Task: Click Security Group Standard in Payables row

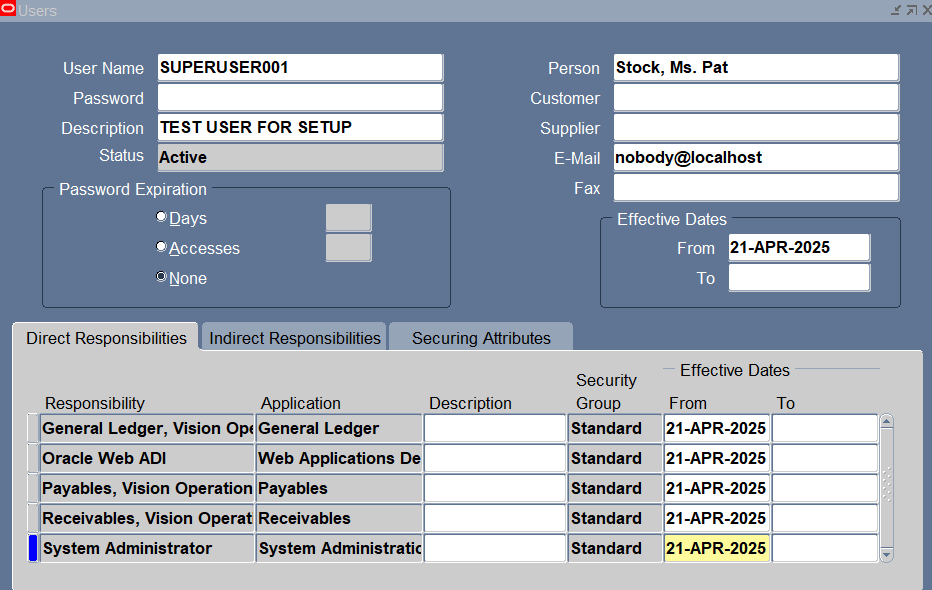Action: [615, 488]
